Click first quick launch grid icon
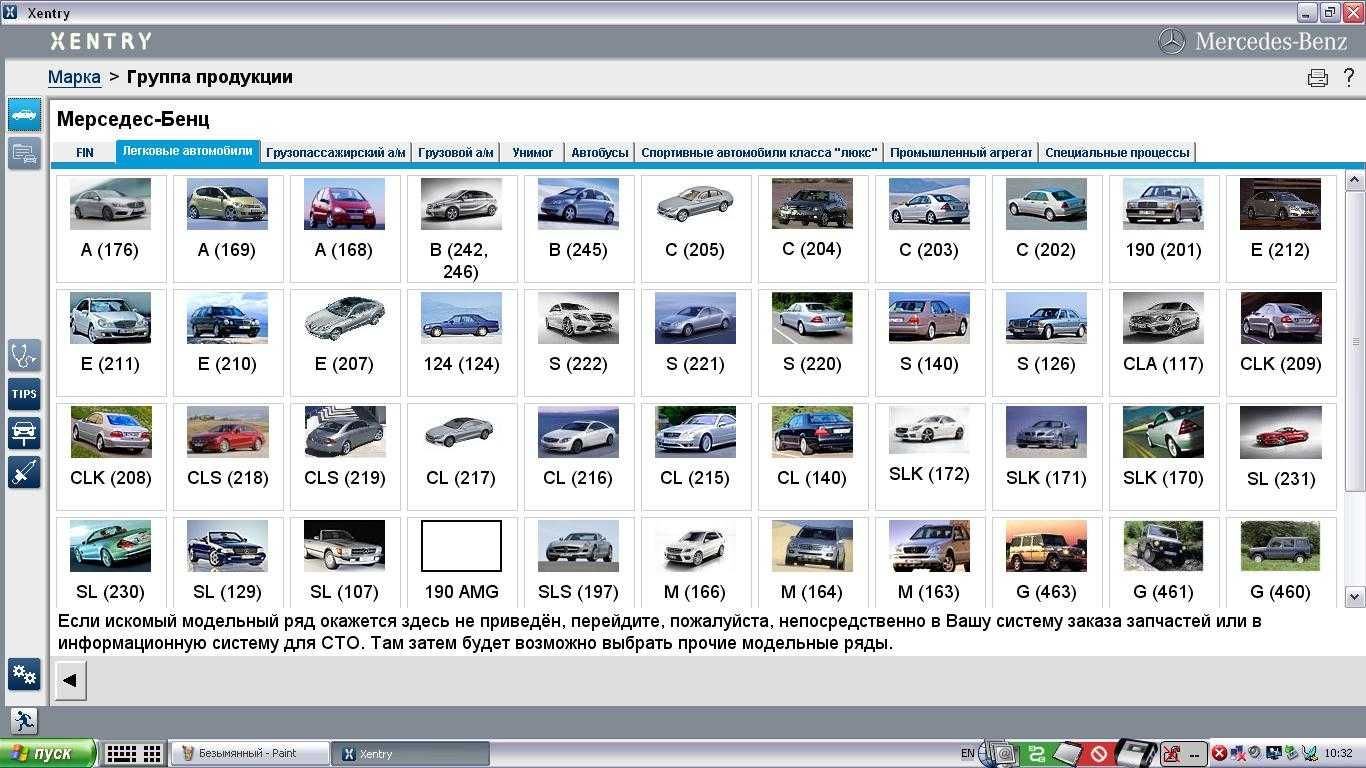The height and width of the screenshot is (768, 1366). [121, 753]
